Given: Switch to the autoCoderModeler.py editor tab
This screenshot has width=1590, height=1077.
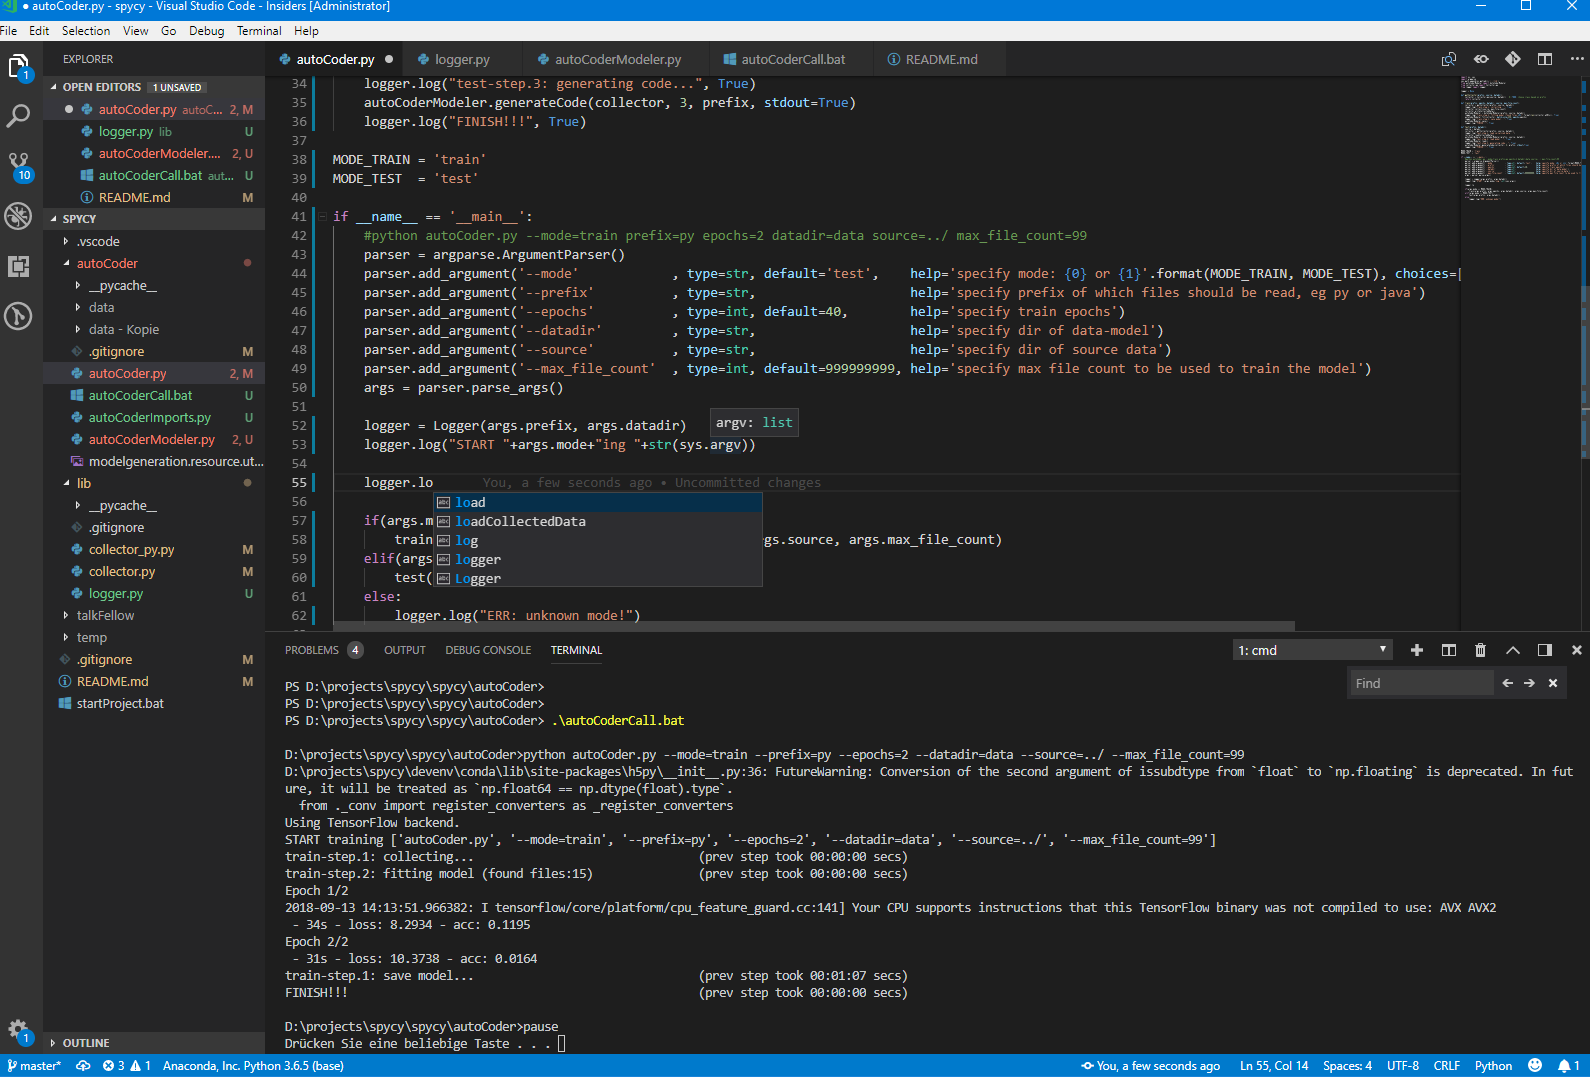Looking at the screenshot, I should (616, 59).
